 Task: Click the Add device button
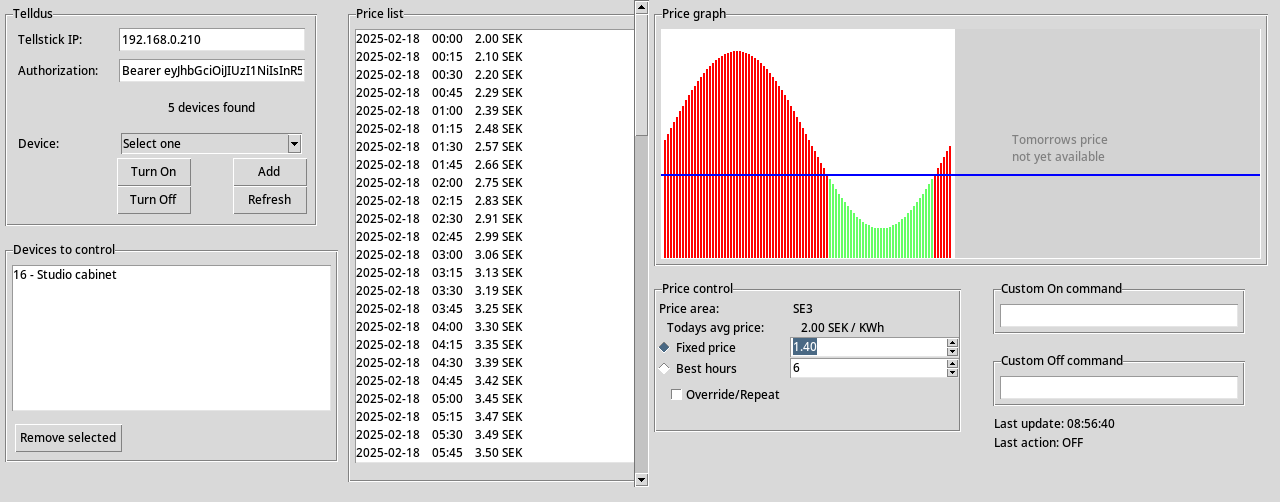coord(269,171)
